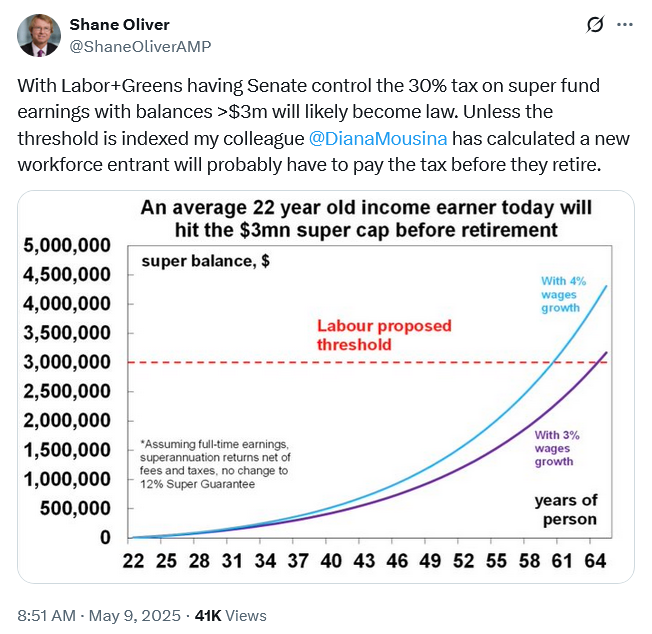
Task: Click the 'years of person' axis label
Action: [566, 509]
